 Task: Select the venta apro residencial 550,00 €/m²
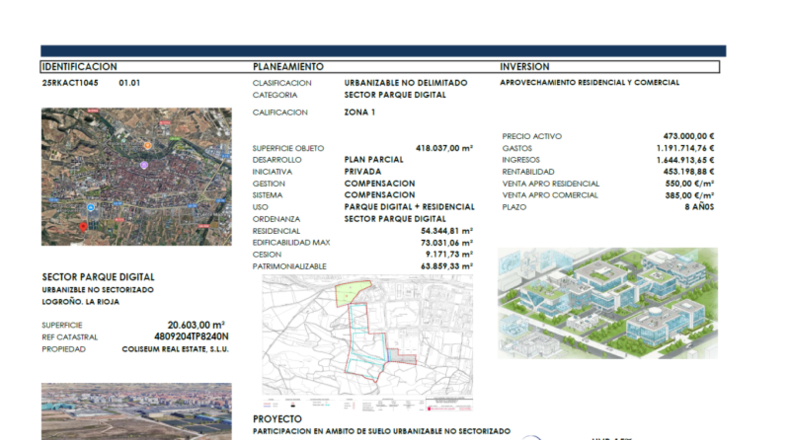coord(689,183)
